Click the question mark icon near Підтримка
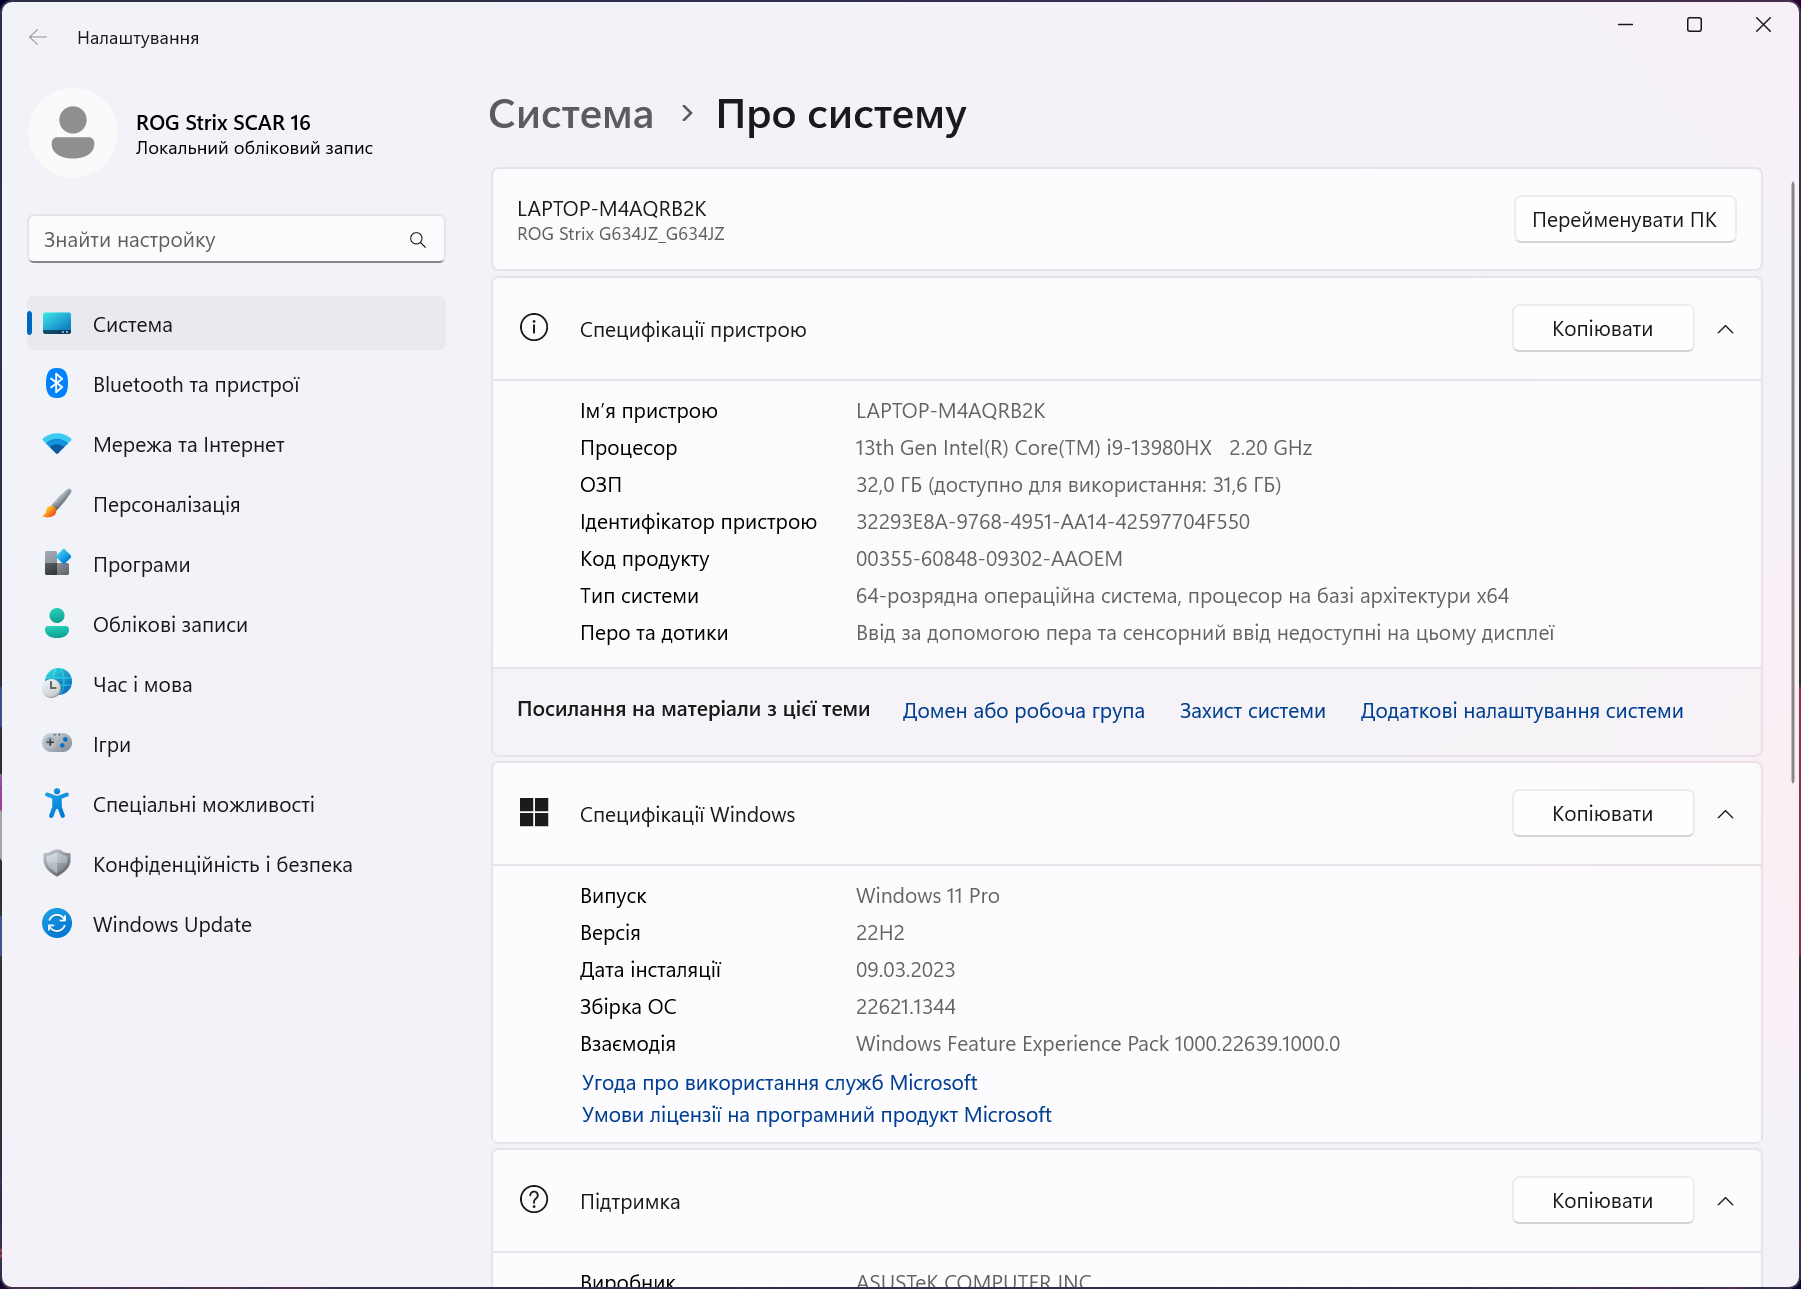 click(534, 1200)
